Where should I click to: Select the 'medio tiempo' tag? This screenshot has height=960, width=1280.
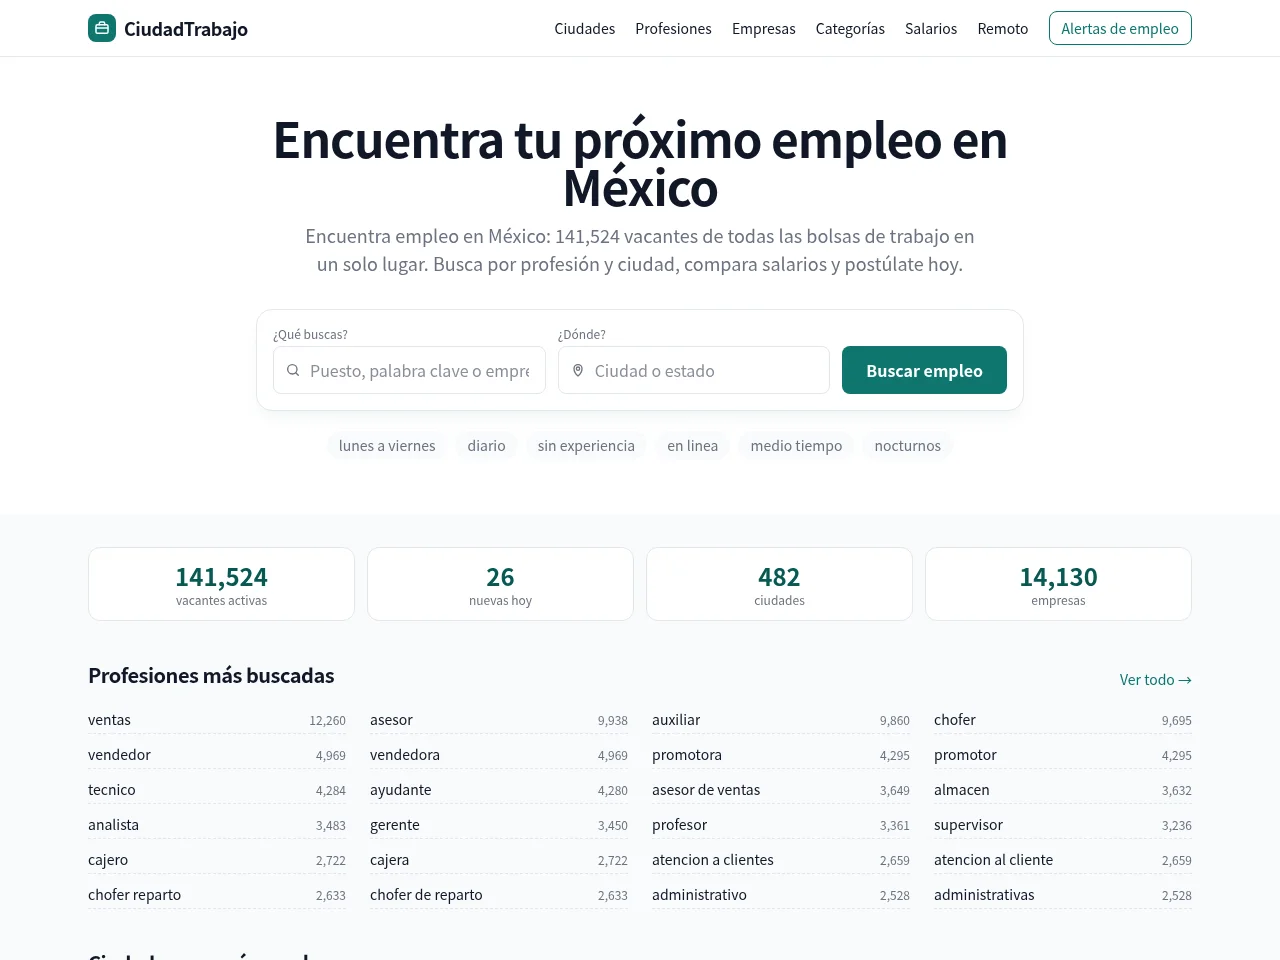(x=796, y=445)
